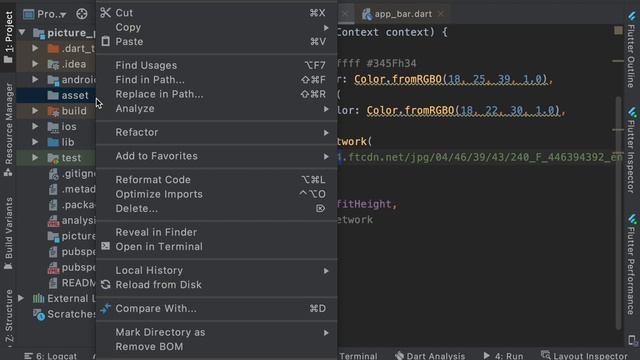Image resolution: width=640 pixels, height=360 pixels.
Task: Expand the lib folder in project tree
Action: pyautogui.click(x=36, y=142)
